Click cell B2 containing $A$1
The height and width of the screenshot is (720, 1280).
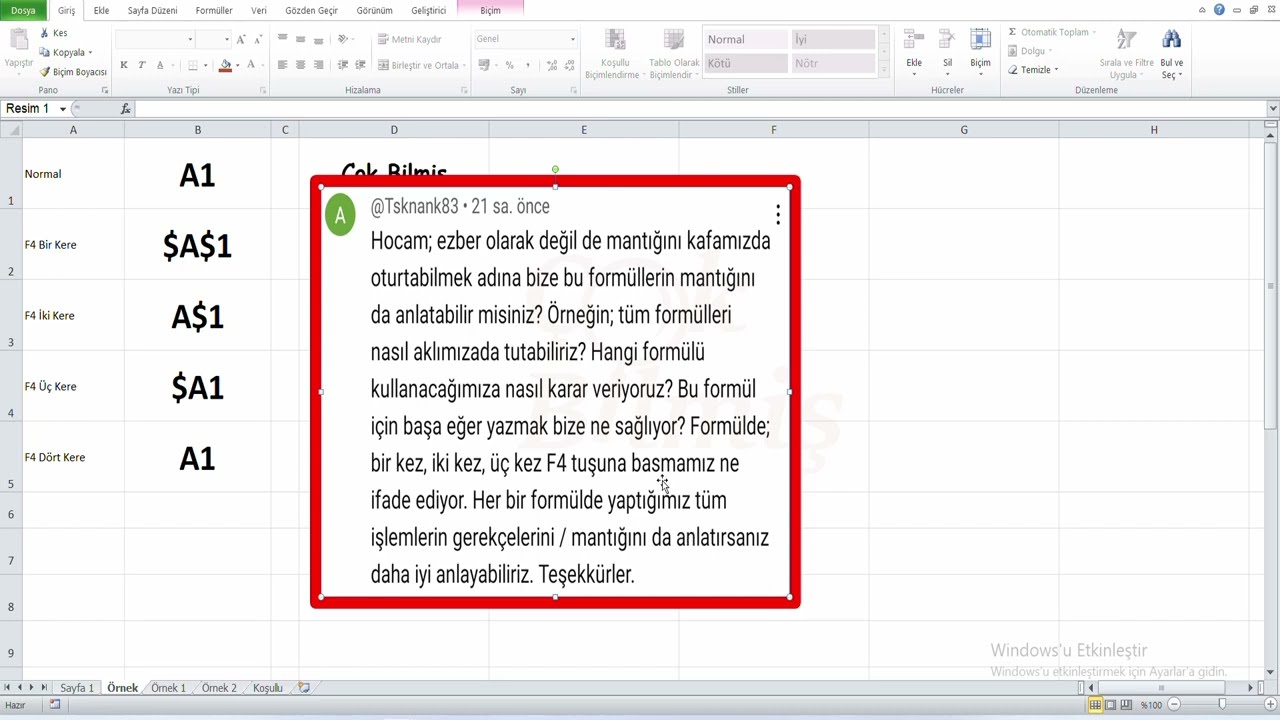pos(197,245)
